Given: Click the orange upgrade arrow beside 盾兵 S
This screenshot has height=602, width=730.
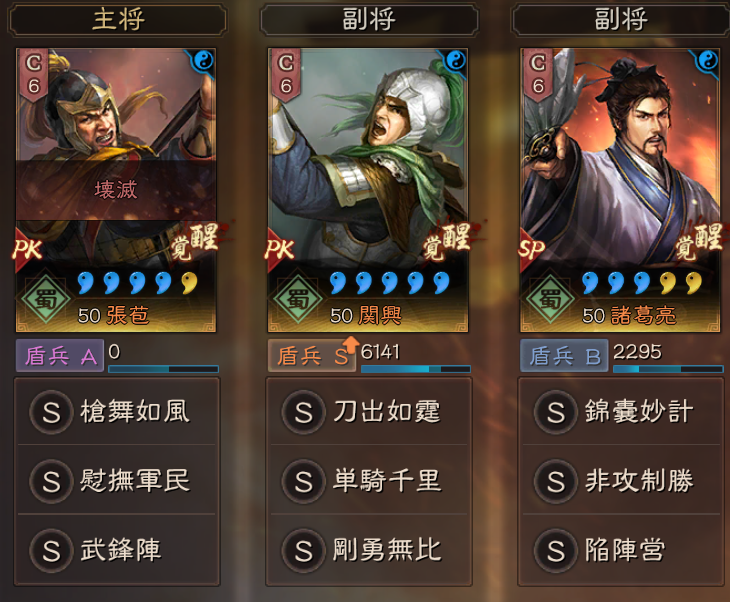Looking at the screenshot, I should (351, 345).
